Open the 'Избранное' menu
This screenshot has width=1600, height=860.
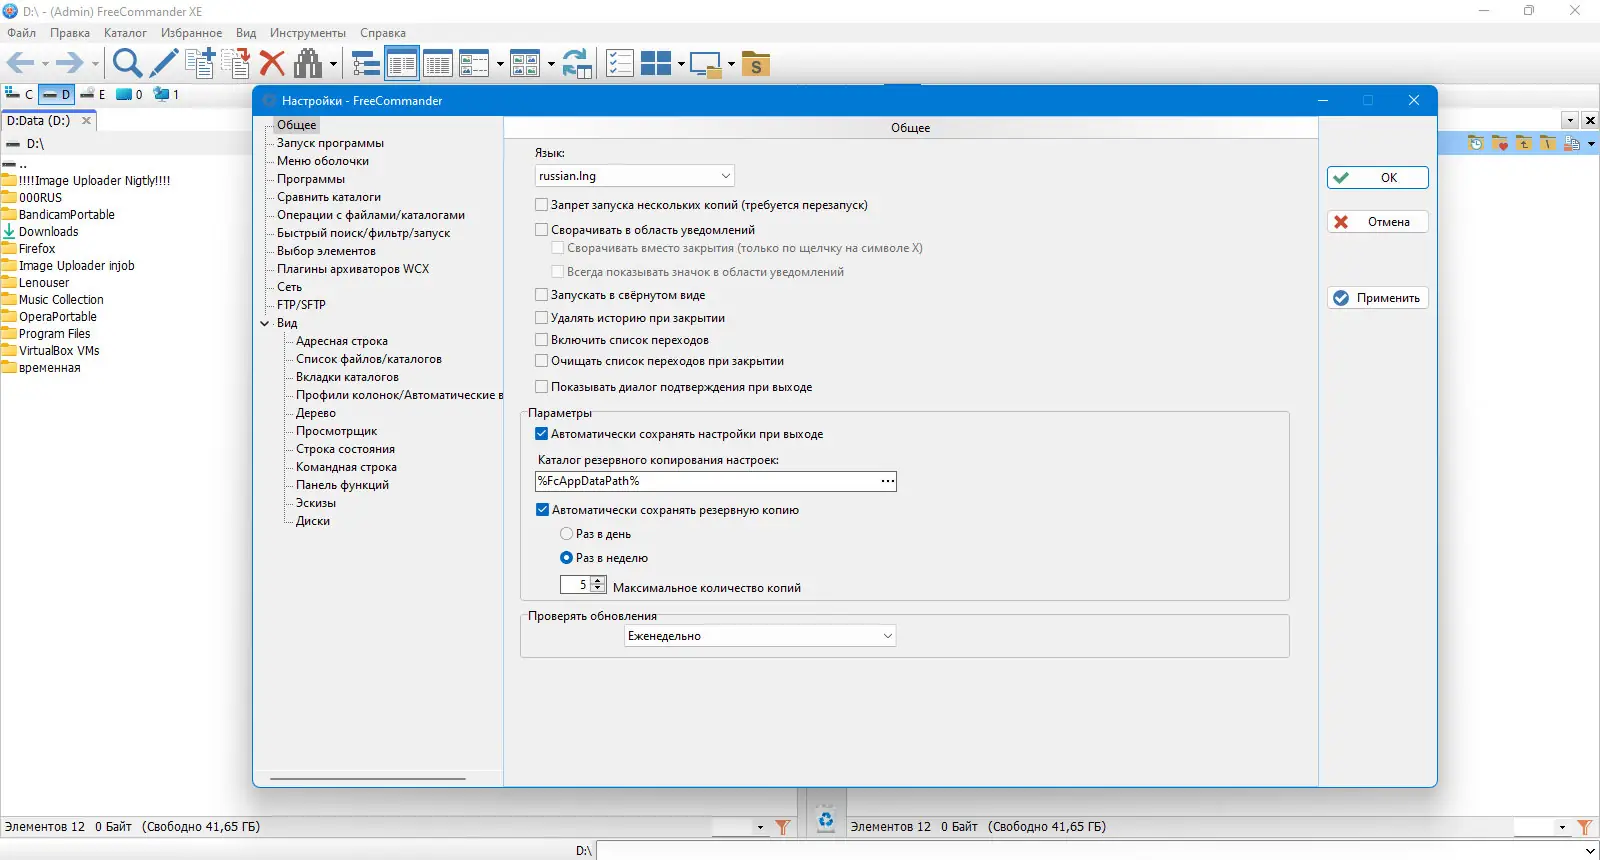tap(192, 33)
